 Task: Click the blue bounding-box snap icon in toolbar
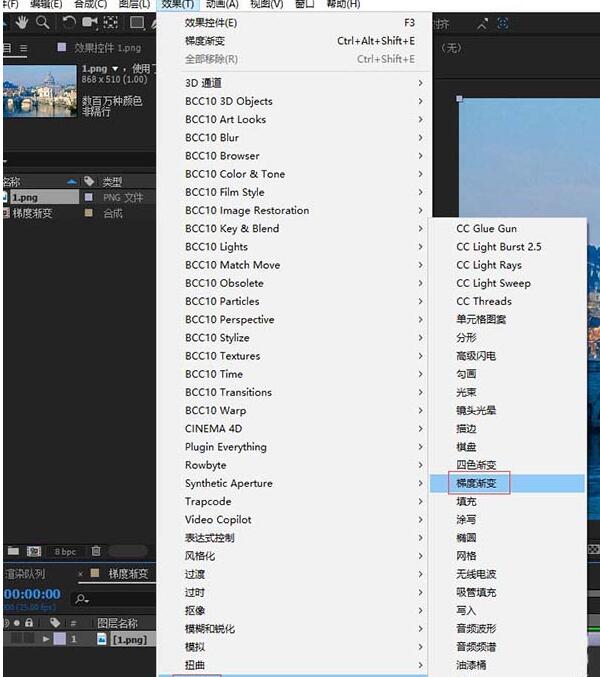[x=503, y=23]
